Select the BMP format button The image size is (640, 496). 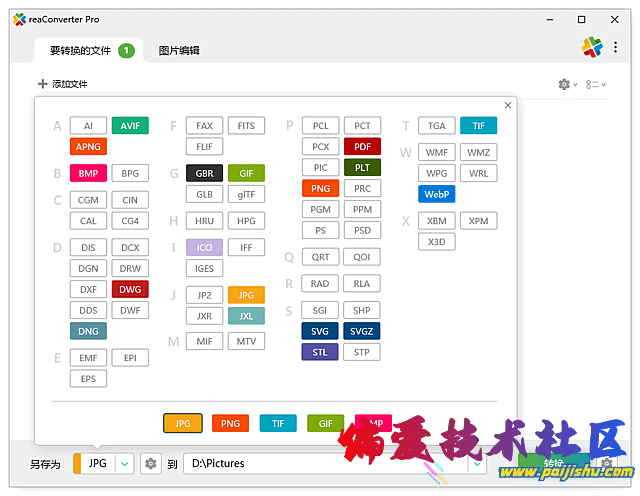88,173
